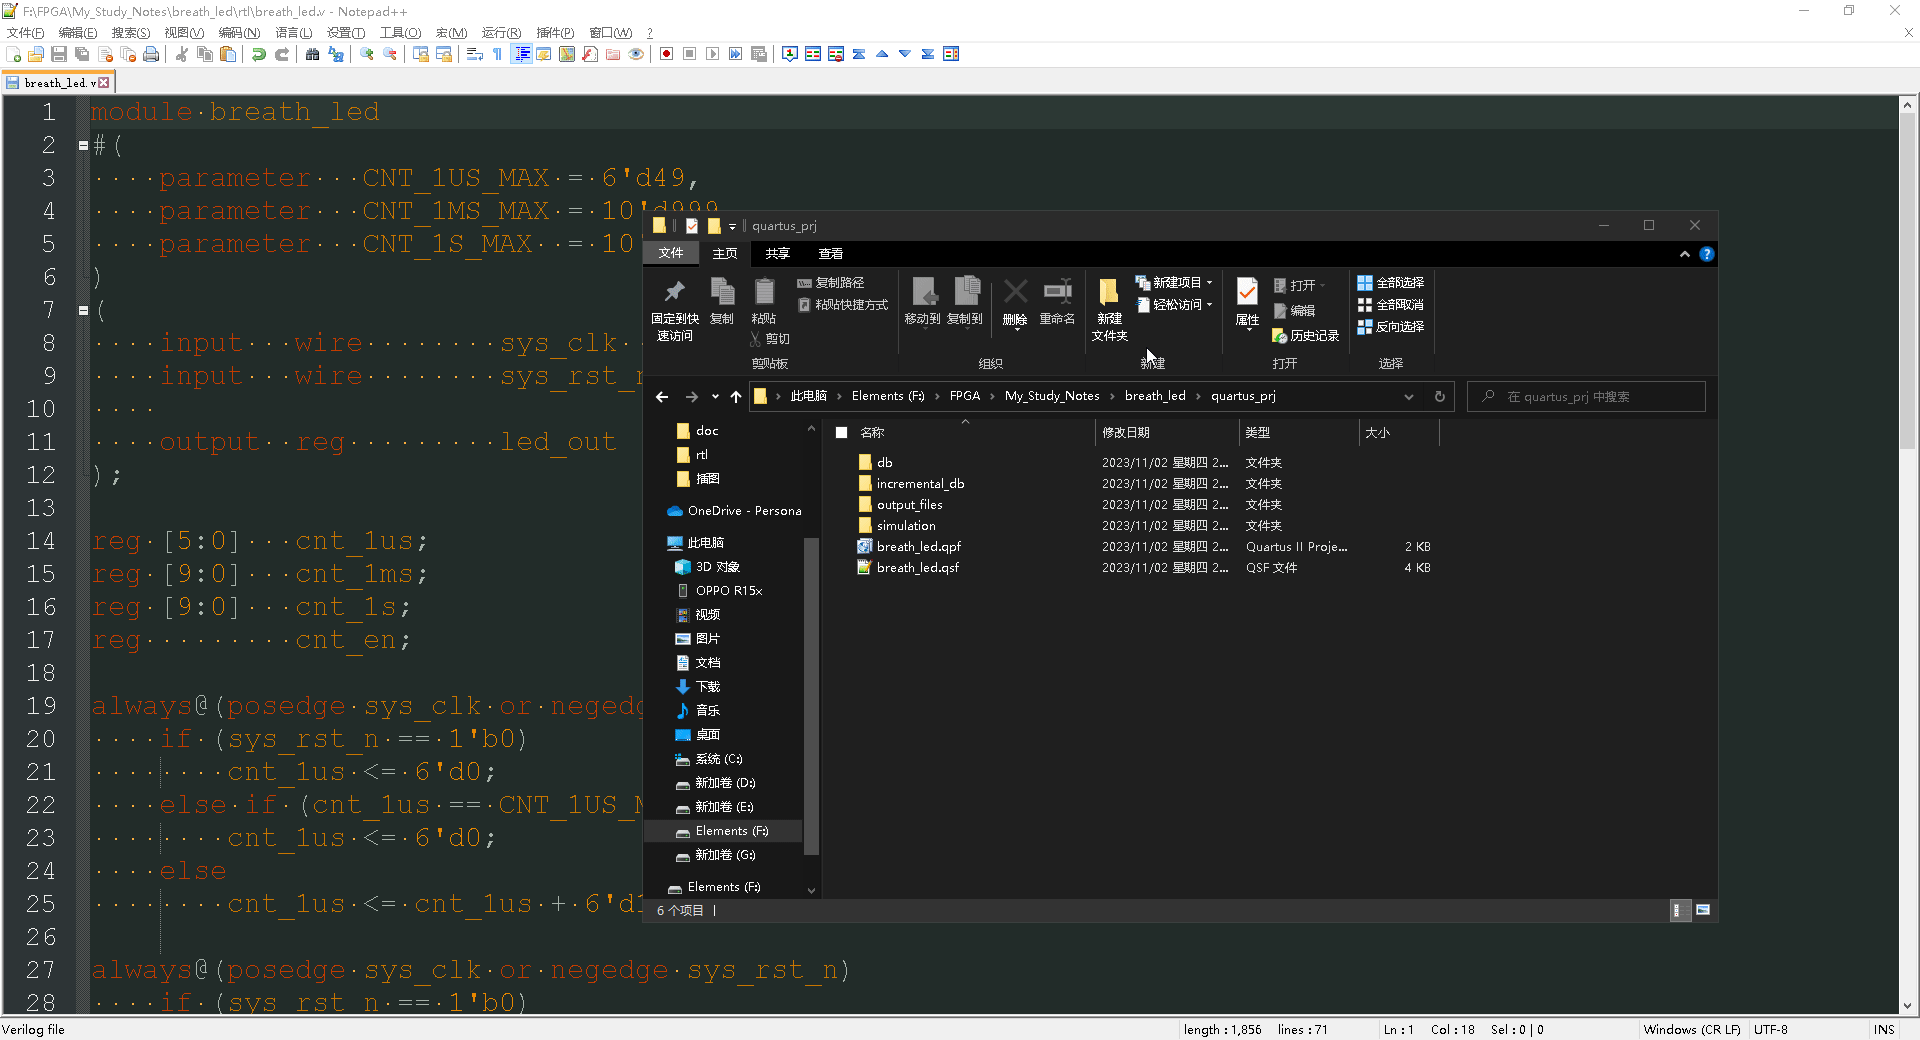The height and width of the screenshot is (1040, 1920).
Task: Select breath_led.qpf file in the list
Action: click(x=918, y=547)
